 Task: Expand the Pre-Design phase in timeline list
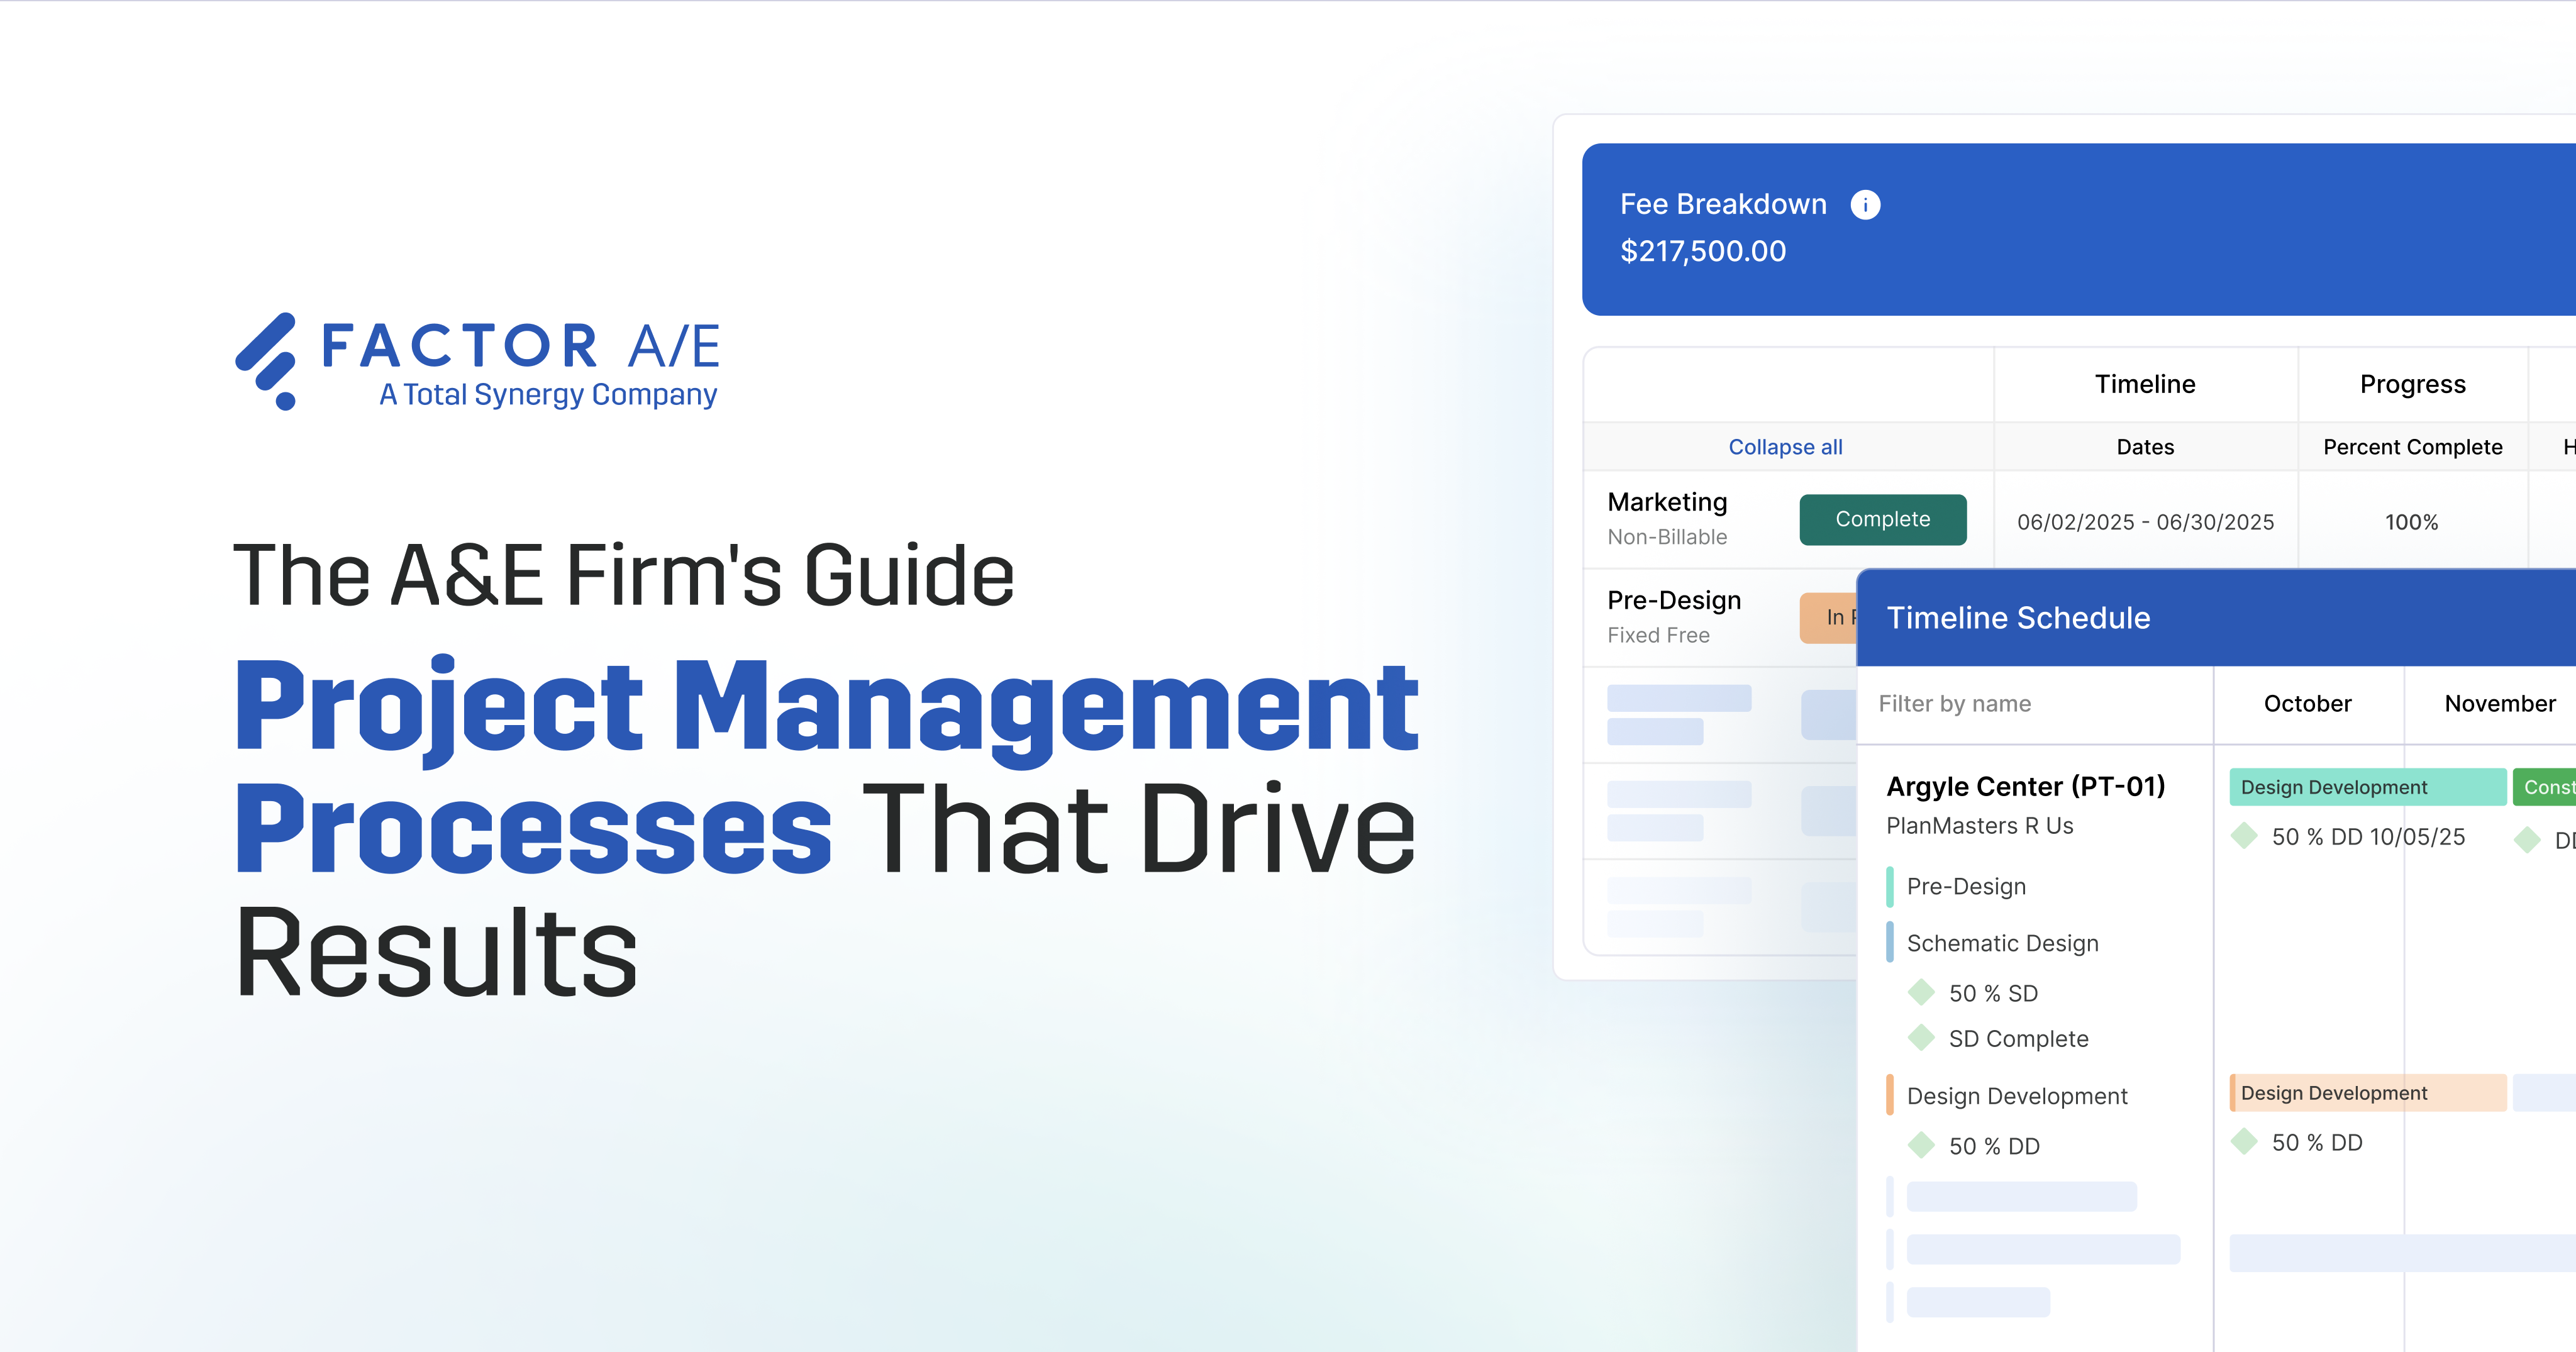[1966, 887]
